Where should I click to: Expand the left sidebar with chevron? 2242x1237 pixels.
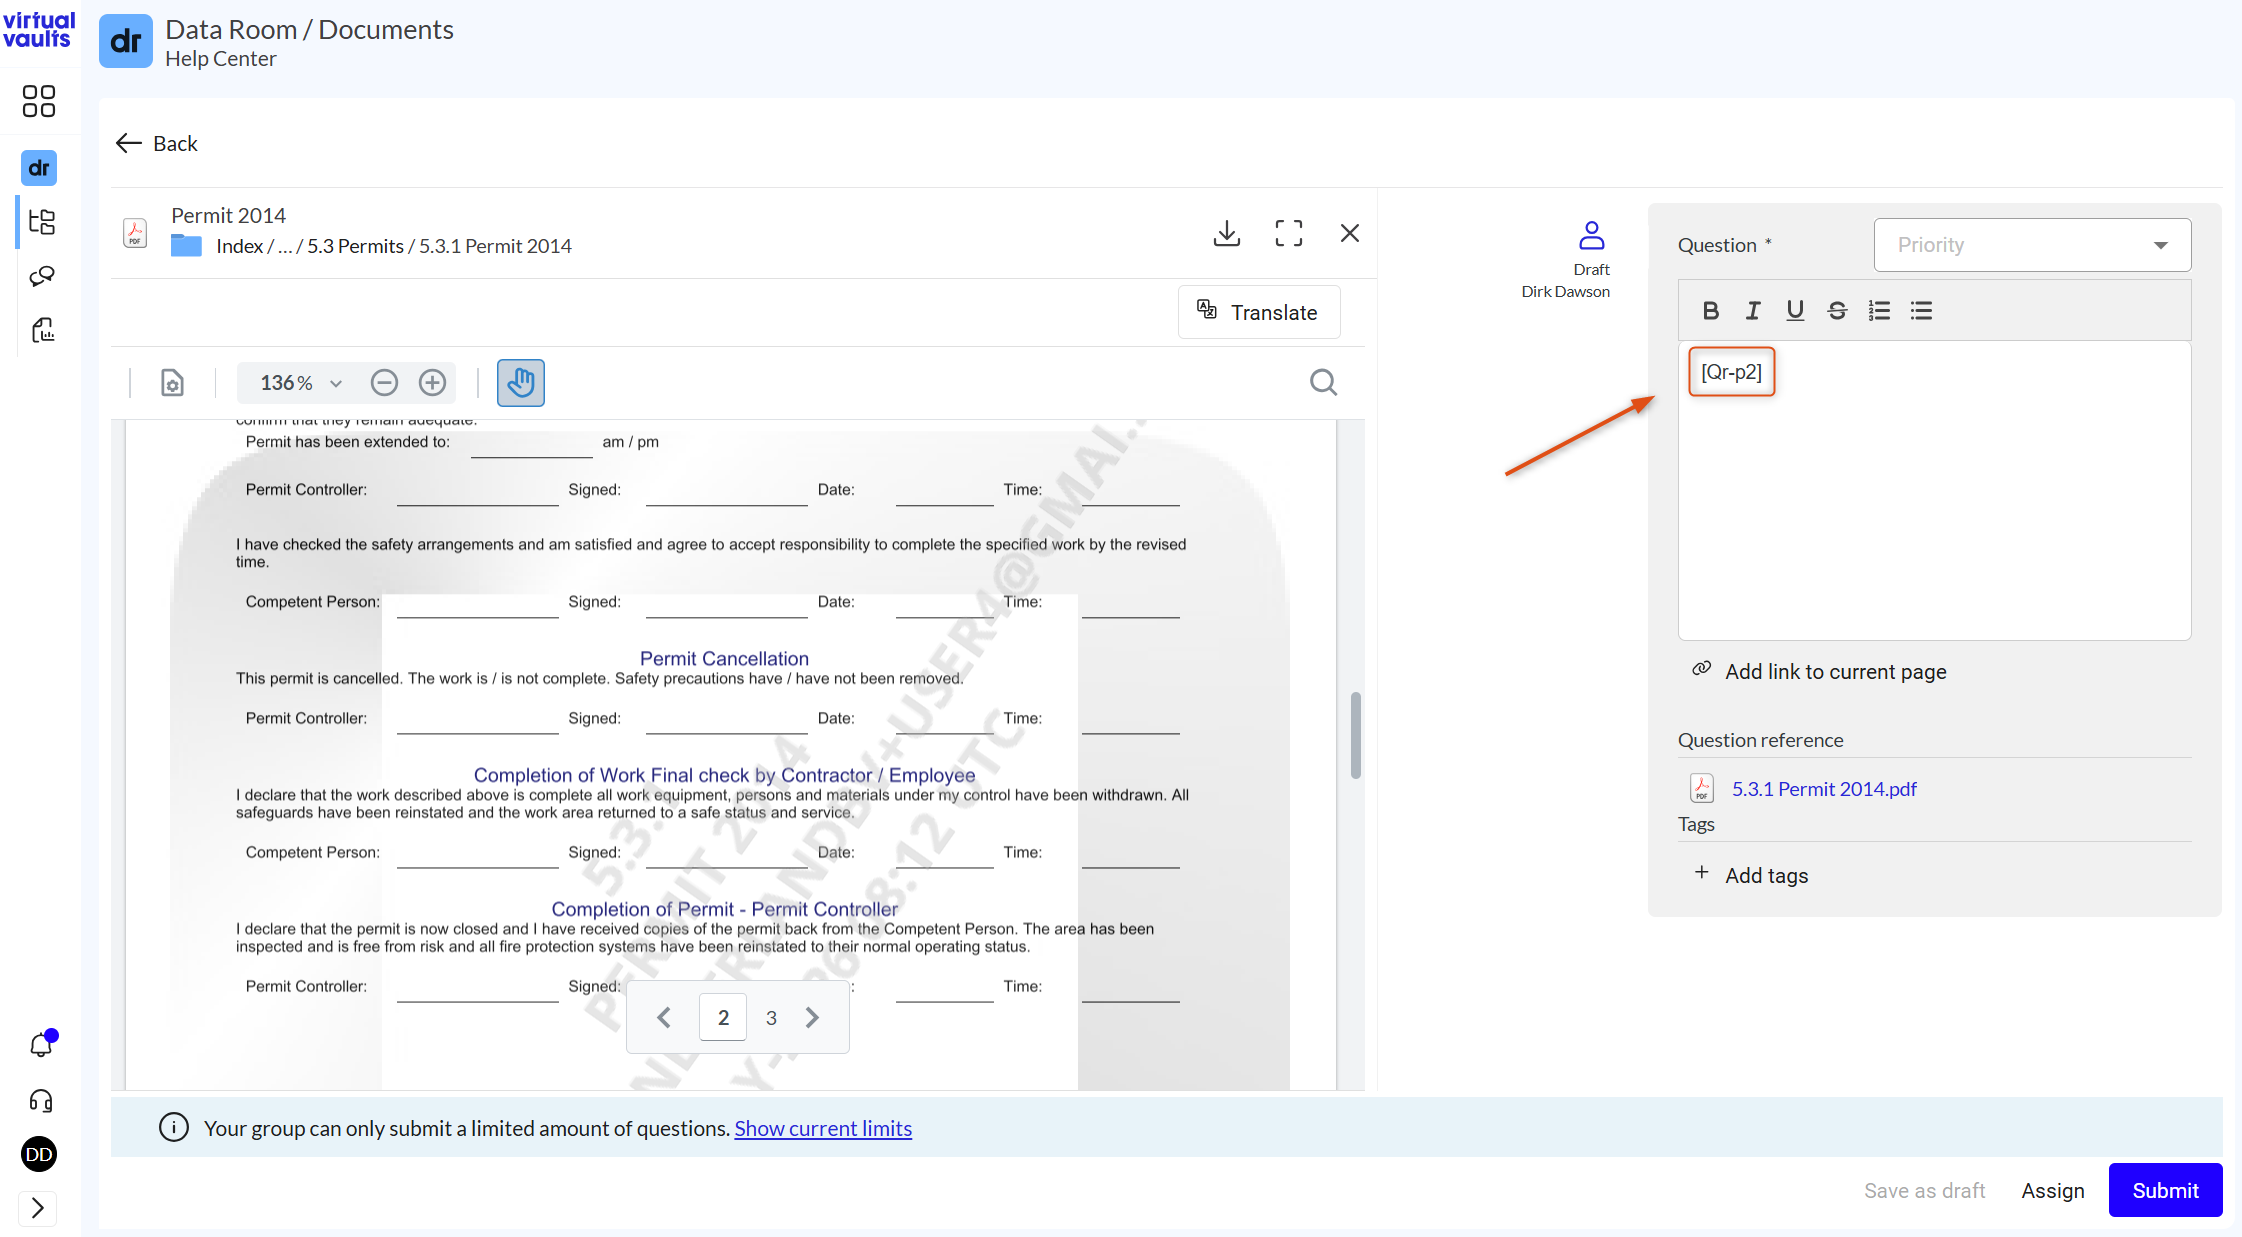coord(38,1208)
